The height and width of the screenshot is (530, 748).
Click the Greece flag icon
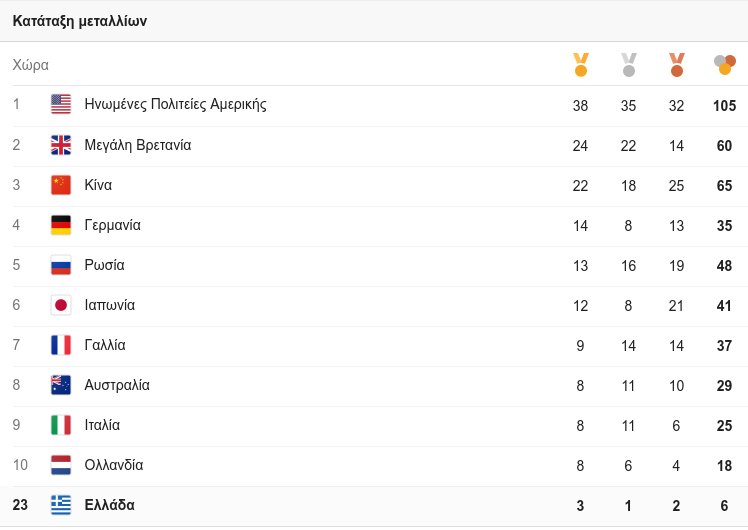pyautogui.click(x=61, y=506)
